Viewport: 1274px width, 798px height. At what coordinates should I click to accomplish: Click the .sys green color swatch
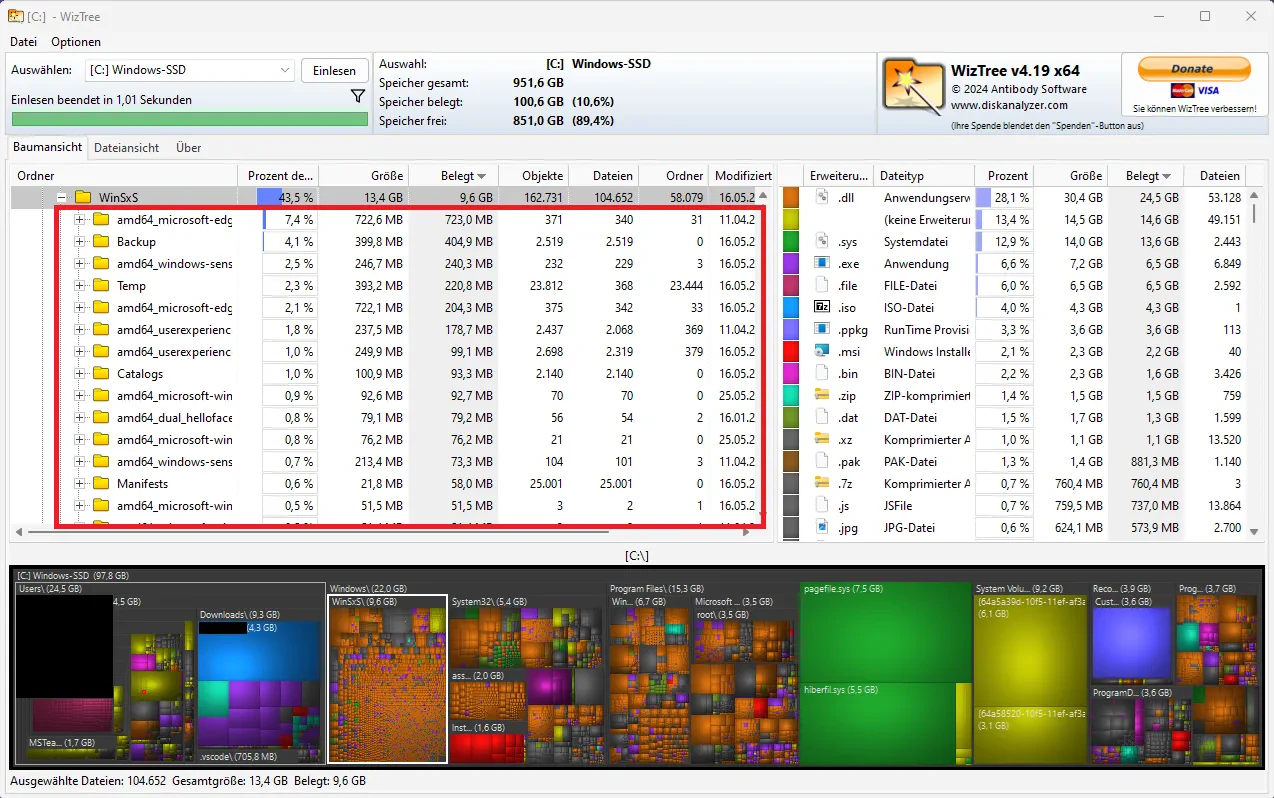coord(791,241)
